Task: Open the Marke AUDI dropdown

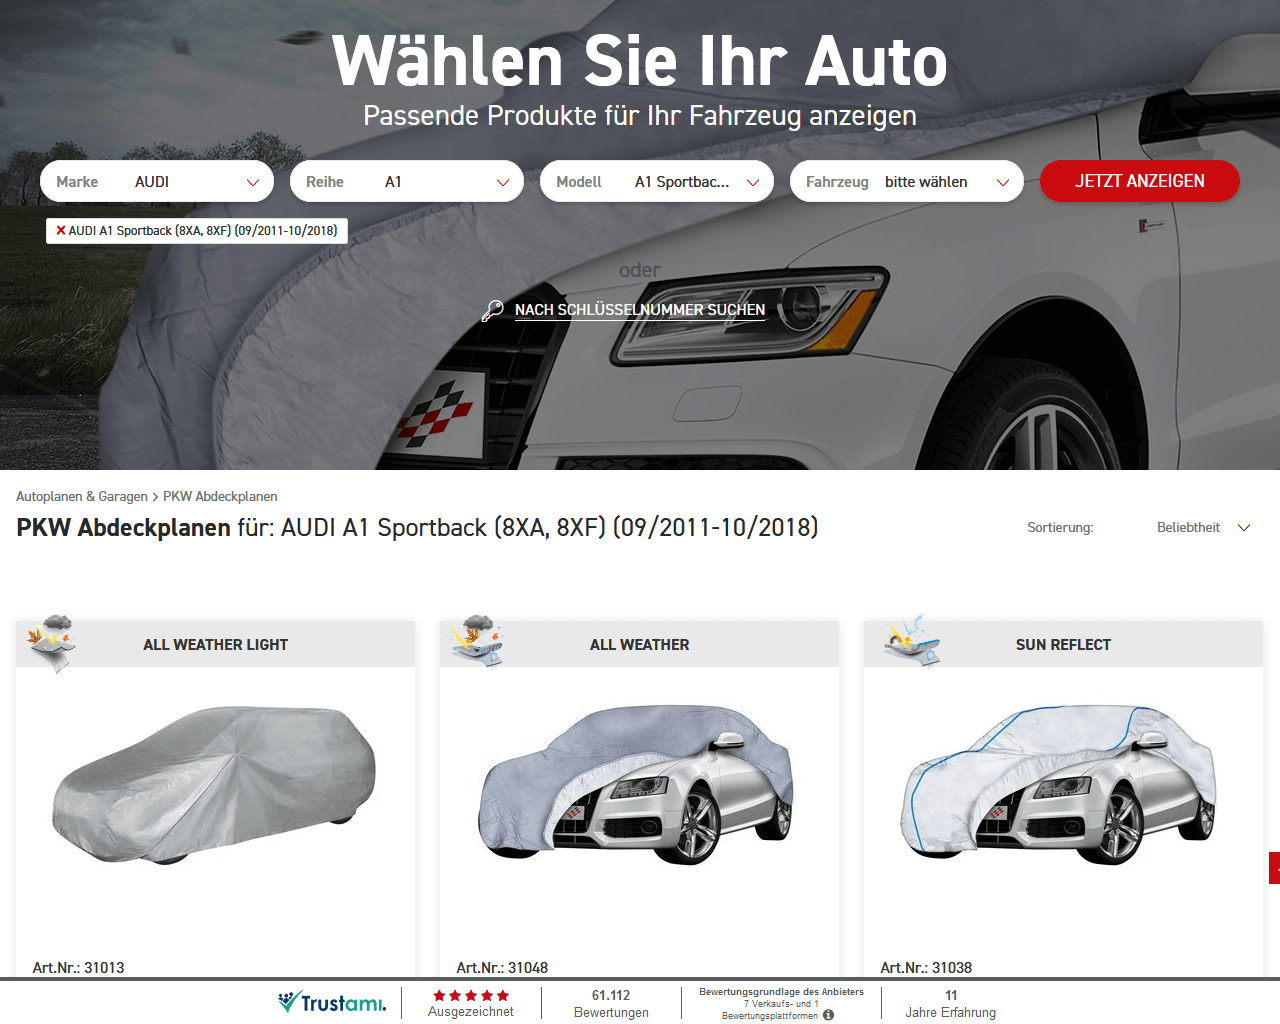Action: (x=157, y=181)
